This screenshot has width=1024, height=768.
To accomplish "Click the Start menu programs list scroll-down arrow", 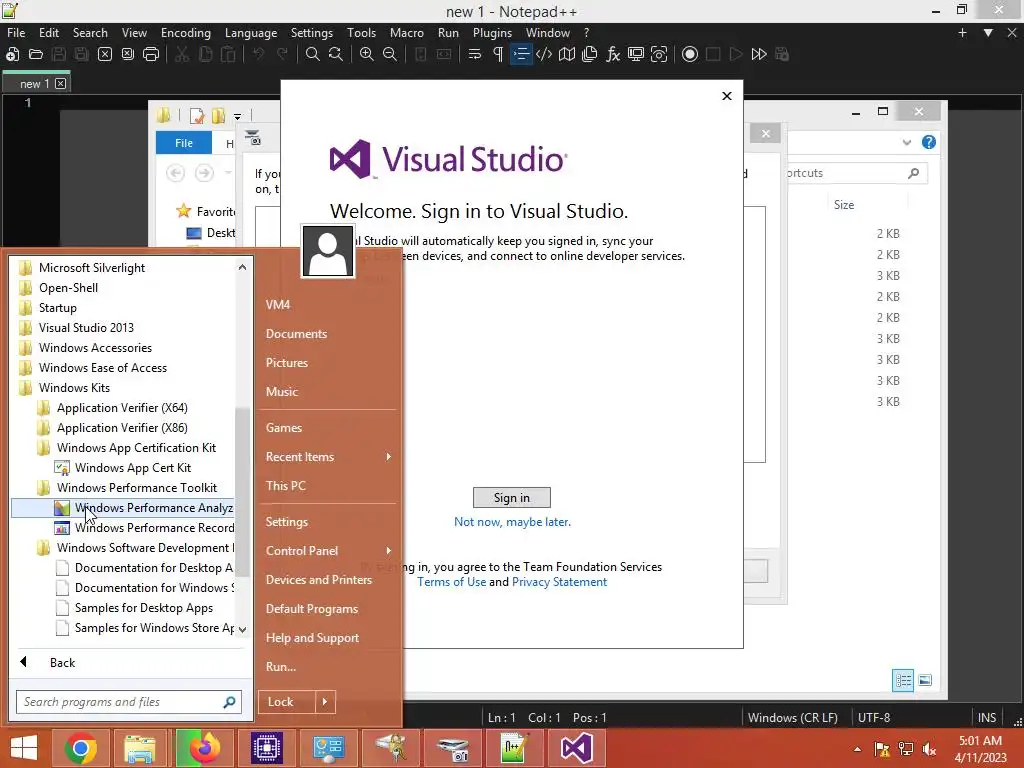I will (x=242, y=630).
